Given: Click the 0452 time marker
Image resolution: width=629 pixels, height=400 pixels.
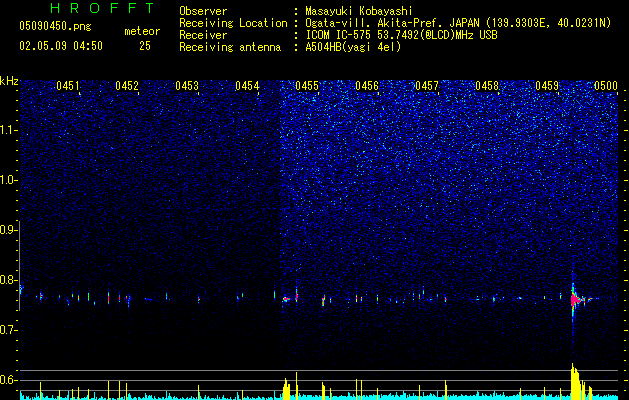Looking at the screenshot, I should coord(127,86).
